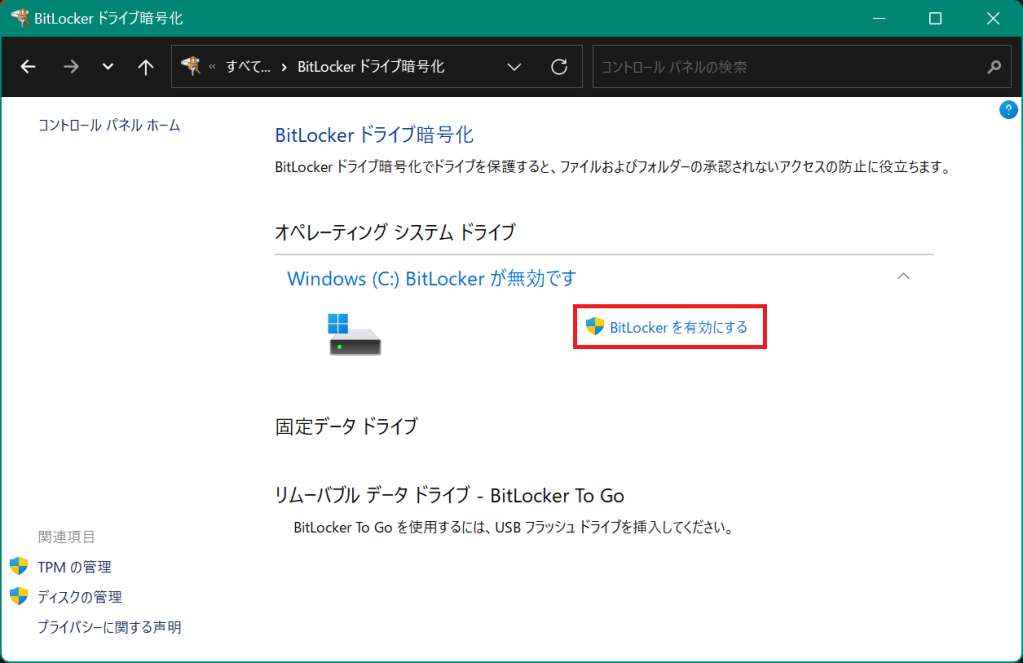Open the recent locations dropdown arrow

pyautogui.click(x=108, y=67)
